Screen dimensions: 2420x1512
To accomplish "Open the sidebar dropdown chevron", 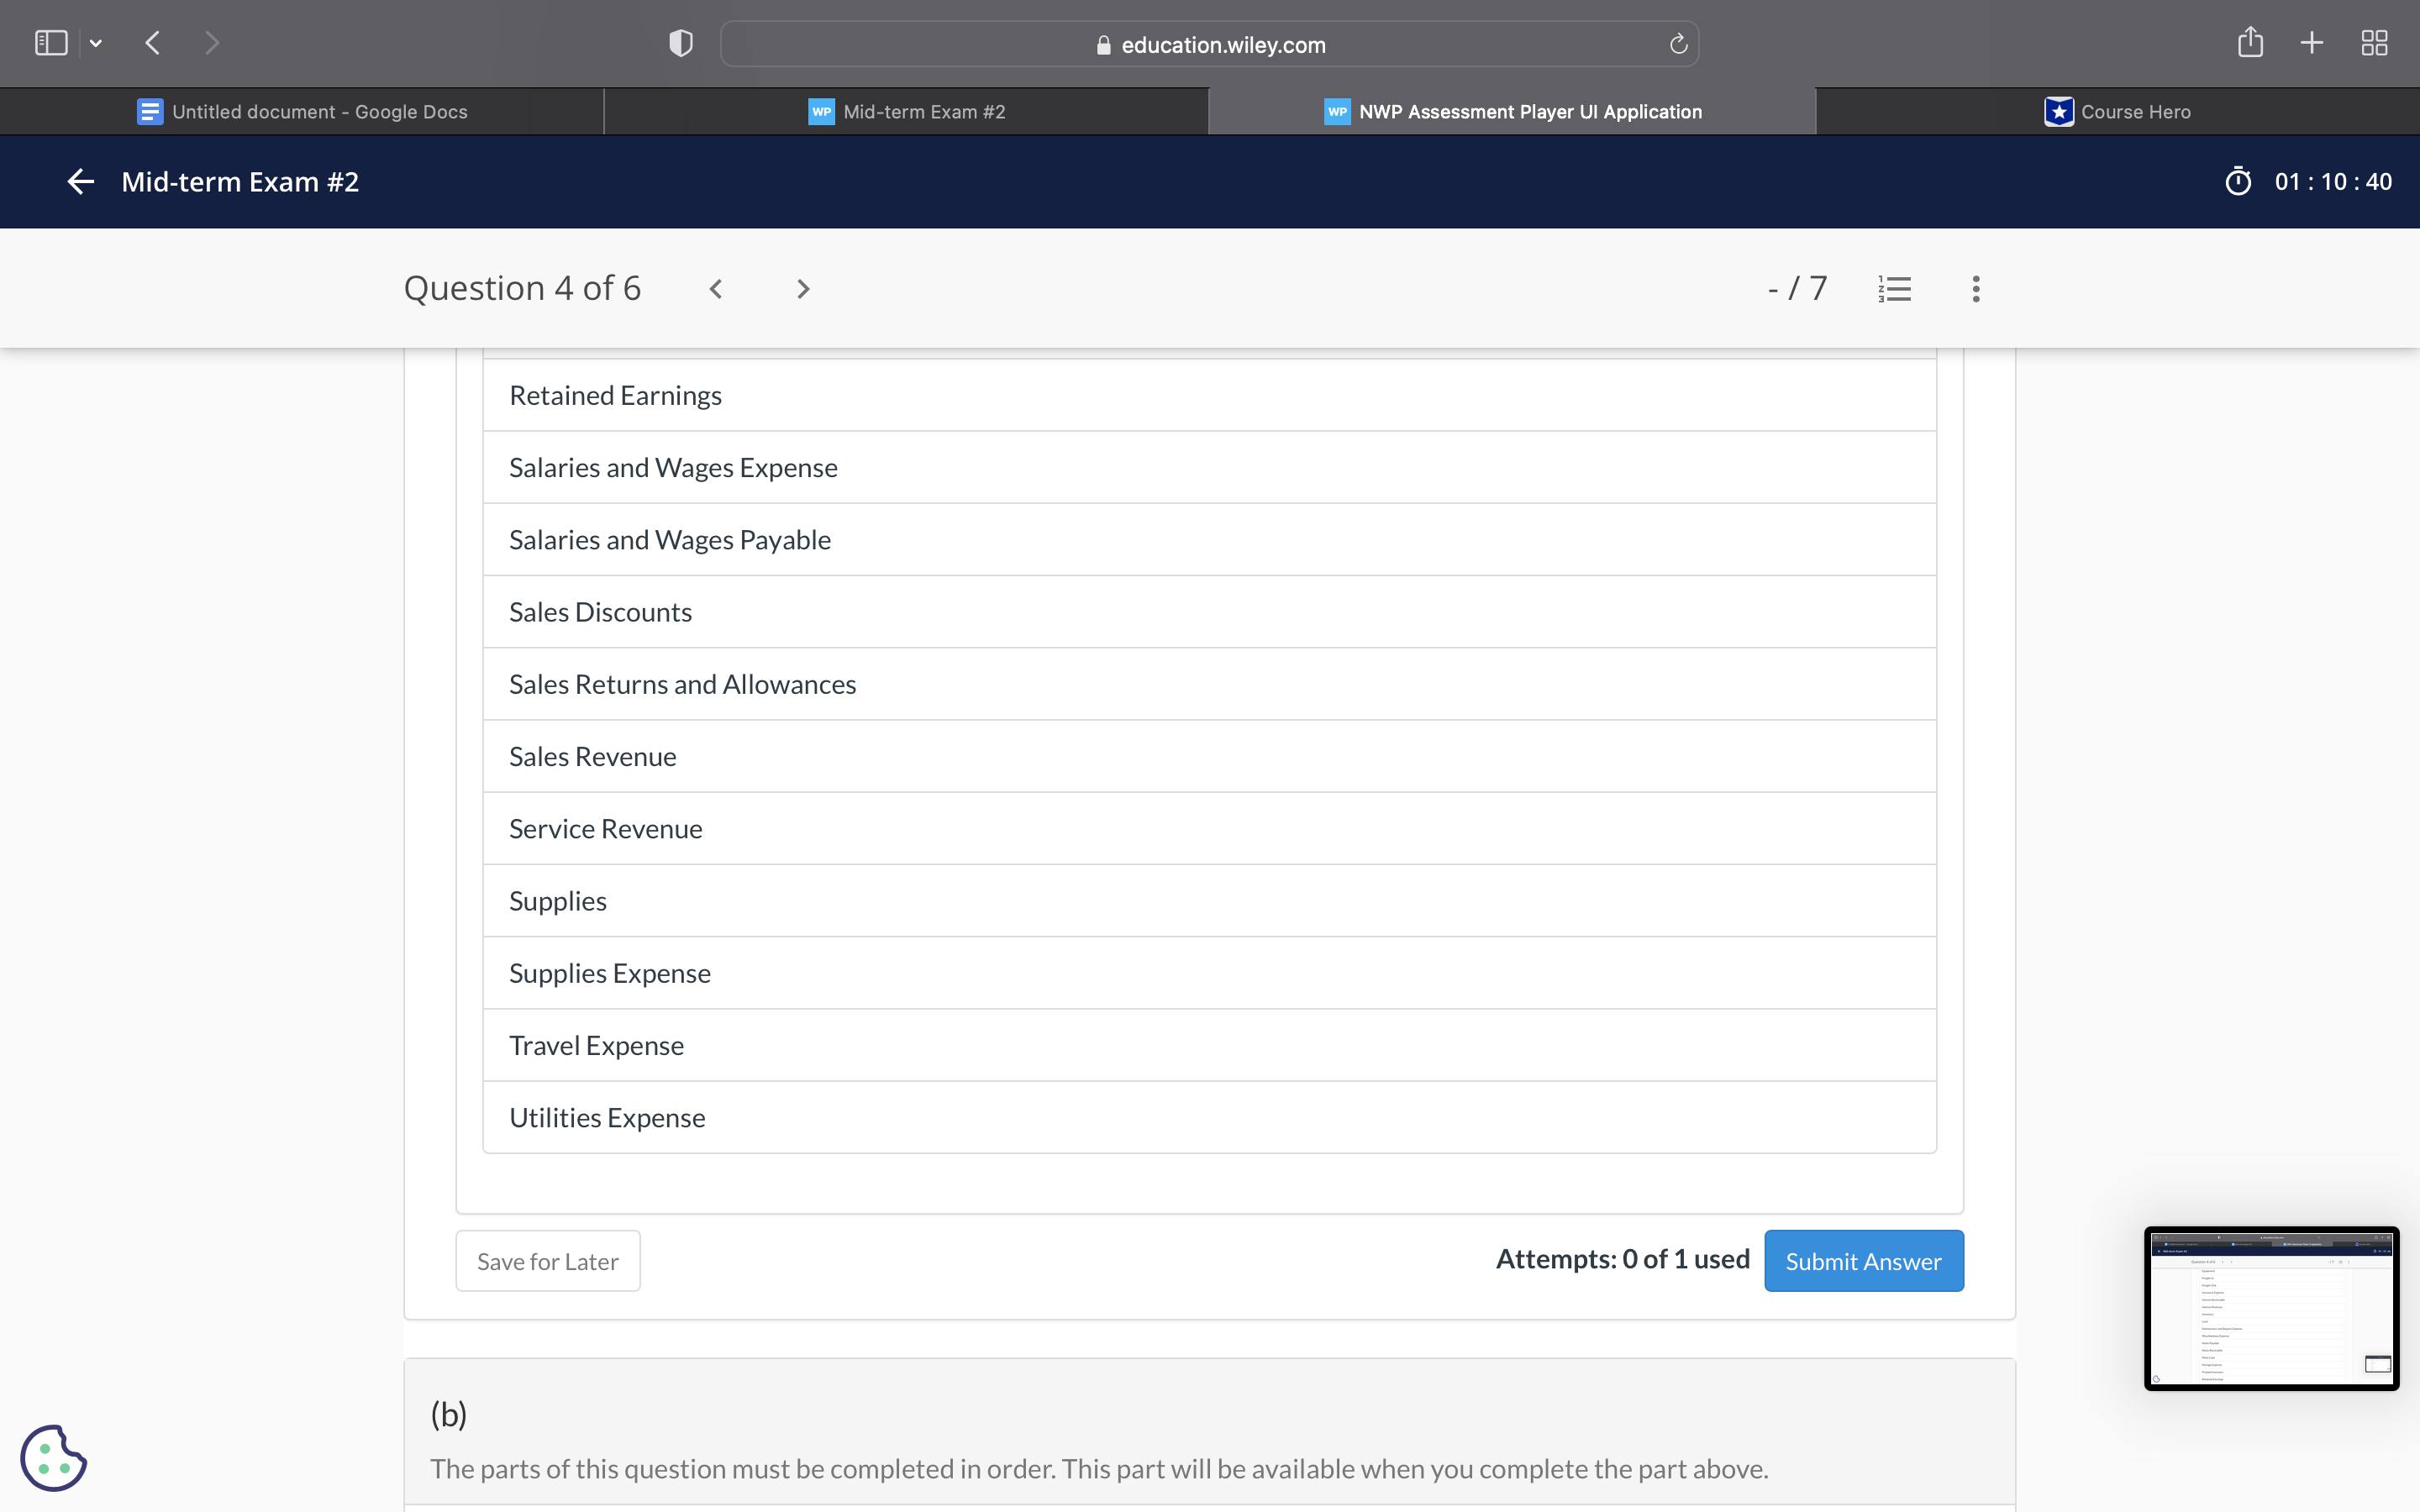I will pos(96,42).
